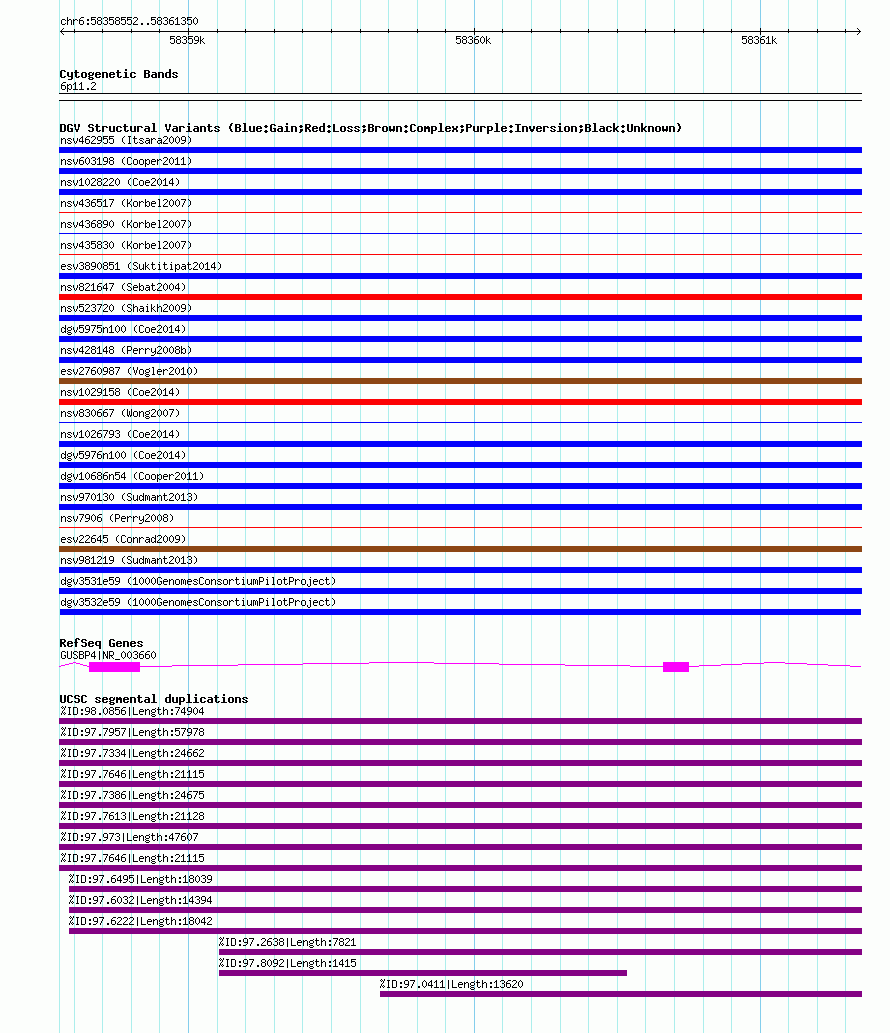
Task: Click nsv981219 (Sudmant2013) label
Action: coord(129,561)
